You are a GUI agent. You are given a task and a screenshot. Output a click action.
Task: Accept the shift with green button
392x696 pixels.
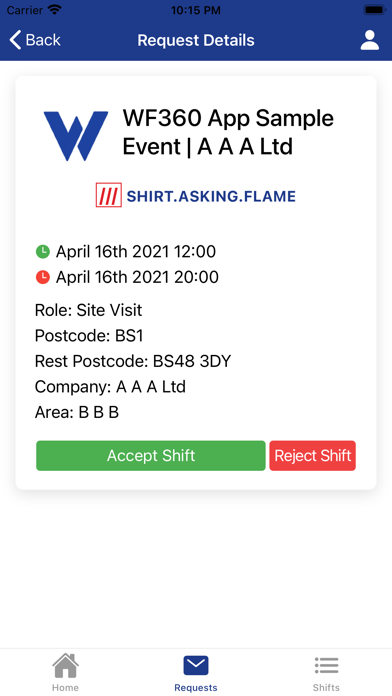click(151, 455)
